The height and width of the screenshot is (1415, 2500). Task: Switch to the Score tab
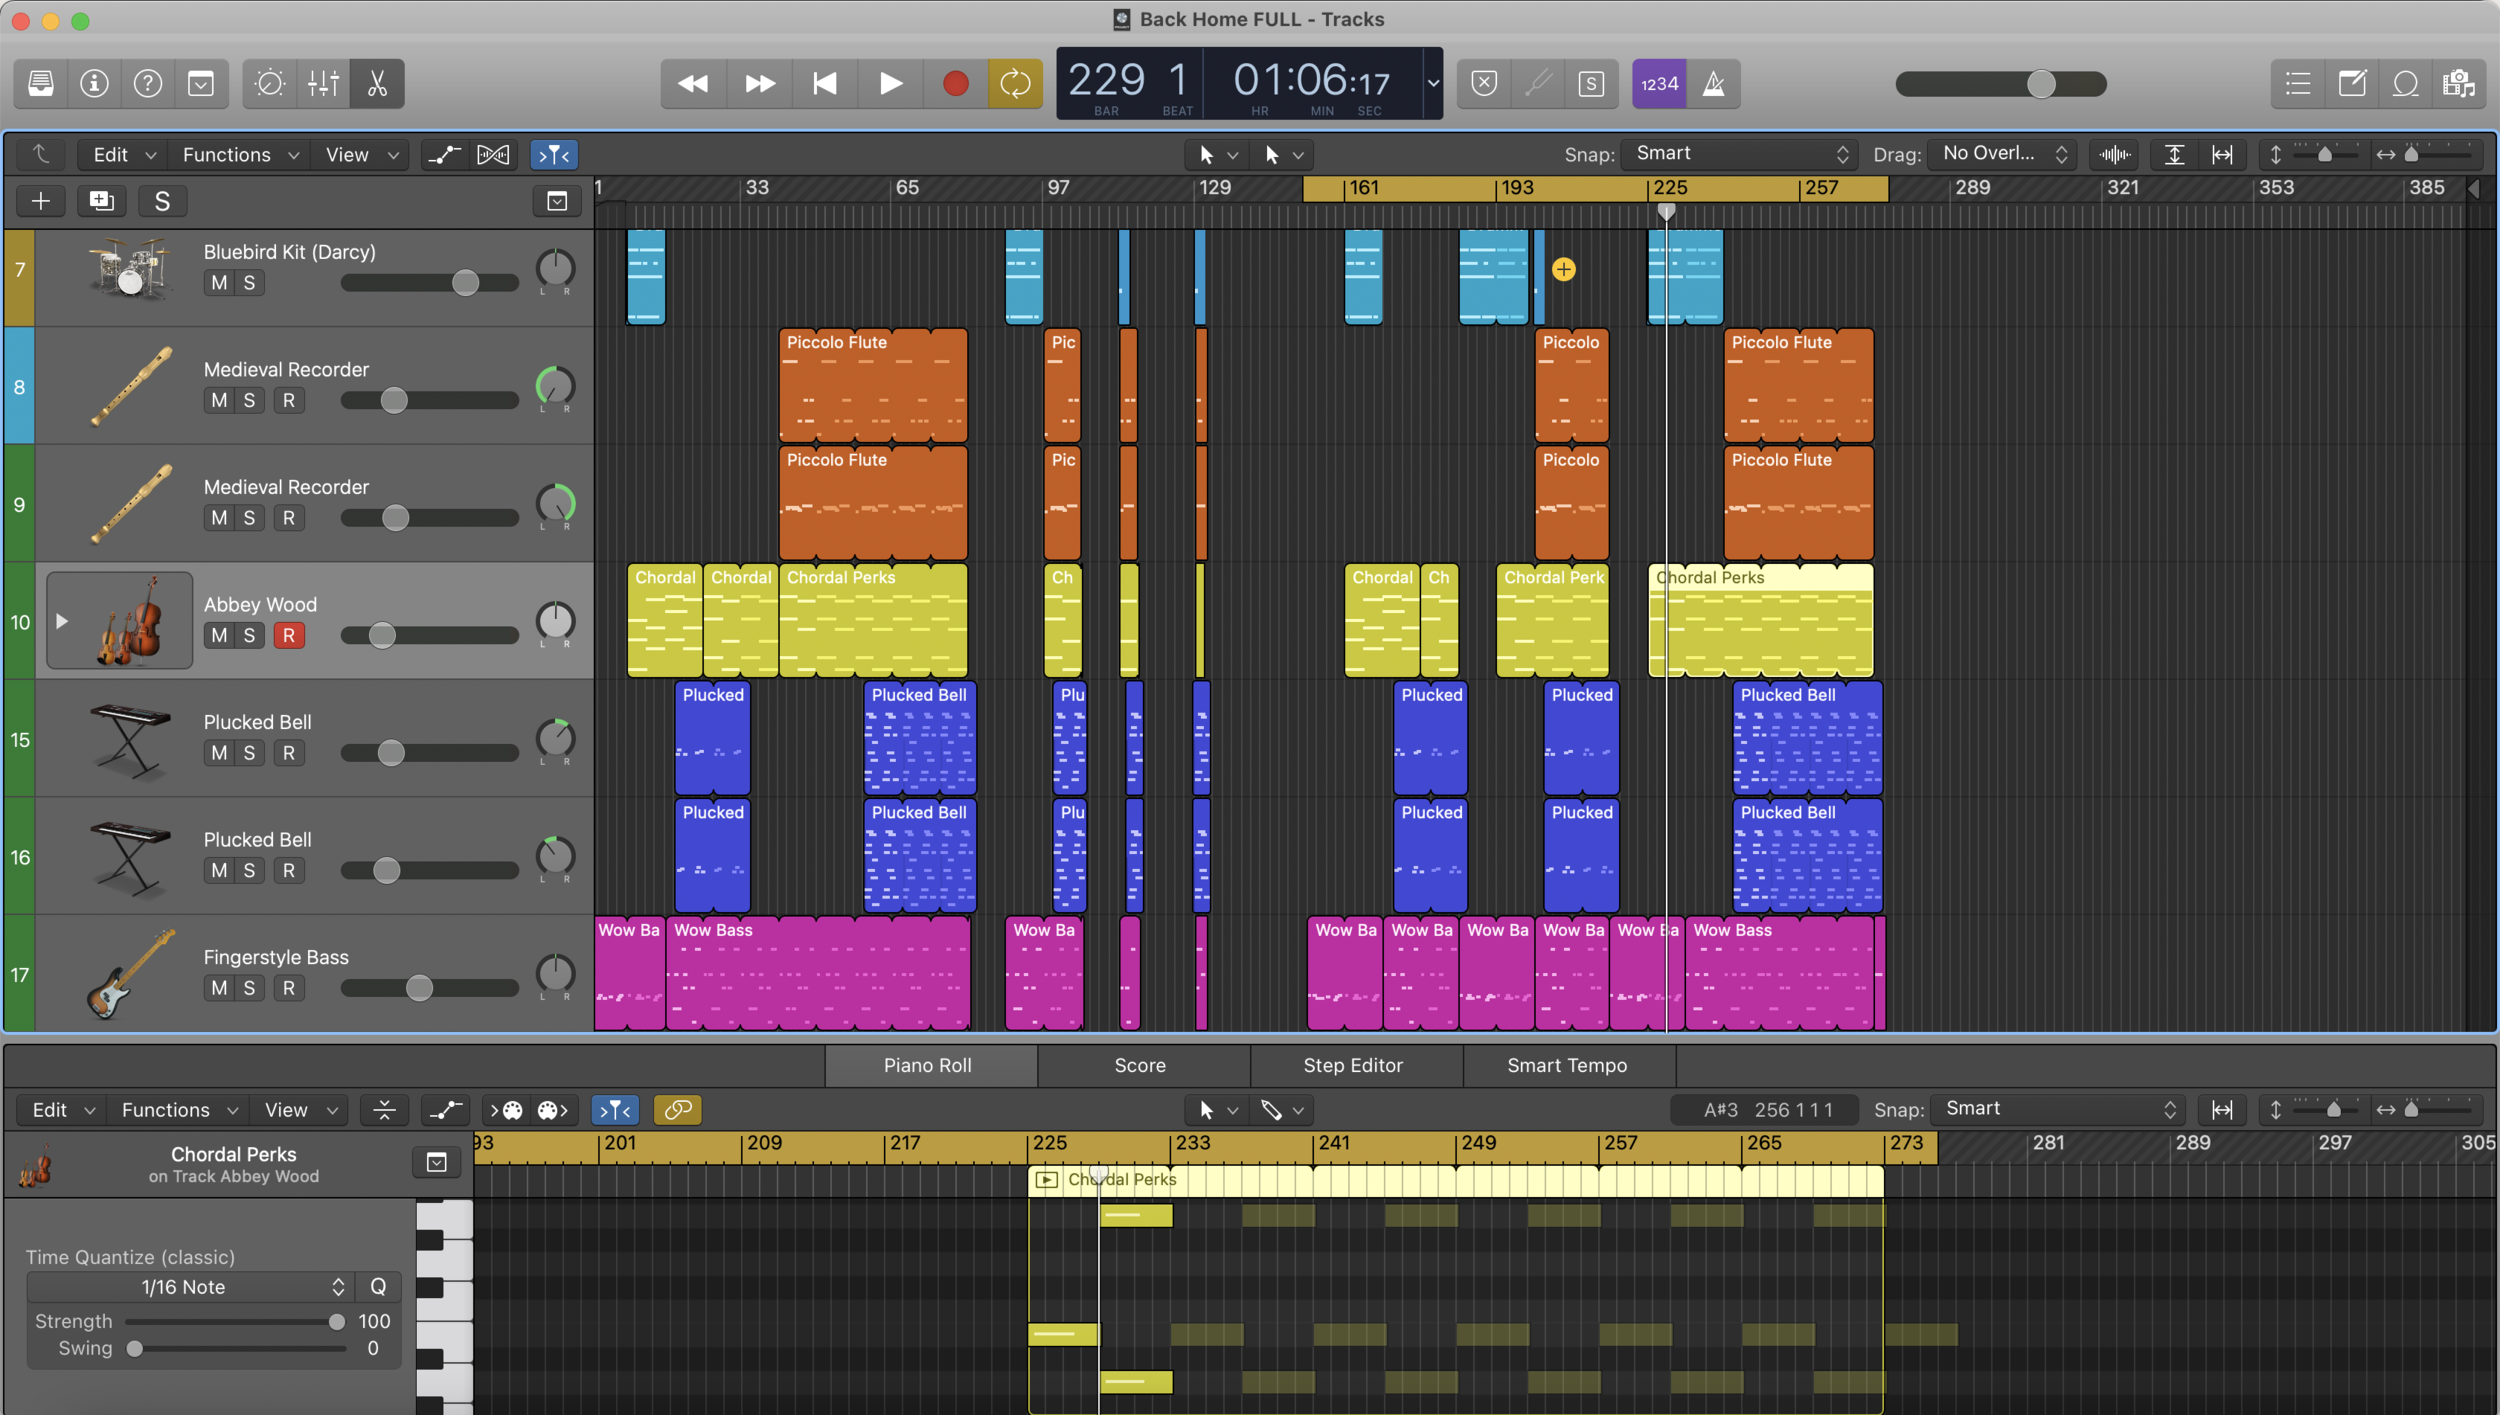[1140, 1065]
